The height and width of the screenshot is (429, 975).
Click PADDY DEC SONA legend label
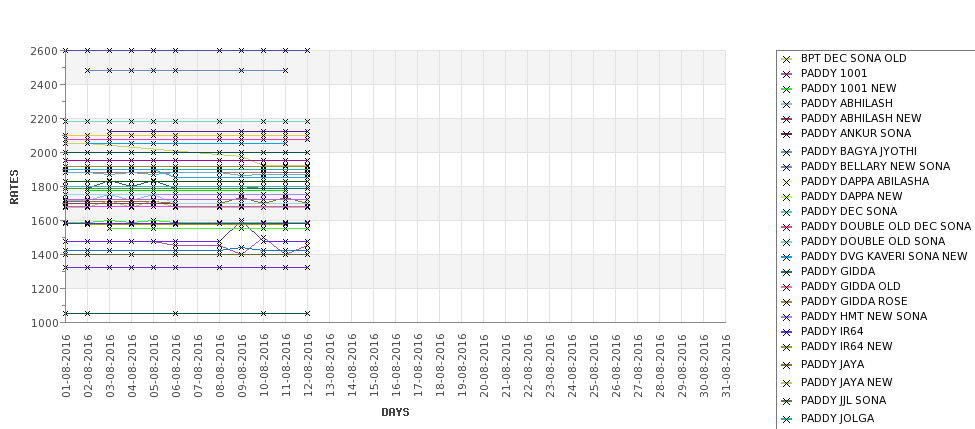tap(849, 211)
